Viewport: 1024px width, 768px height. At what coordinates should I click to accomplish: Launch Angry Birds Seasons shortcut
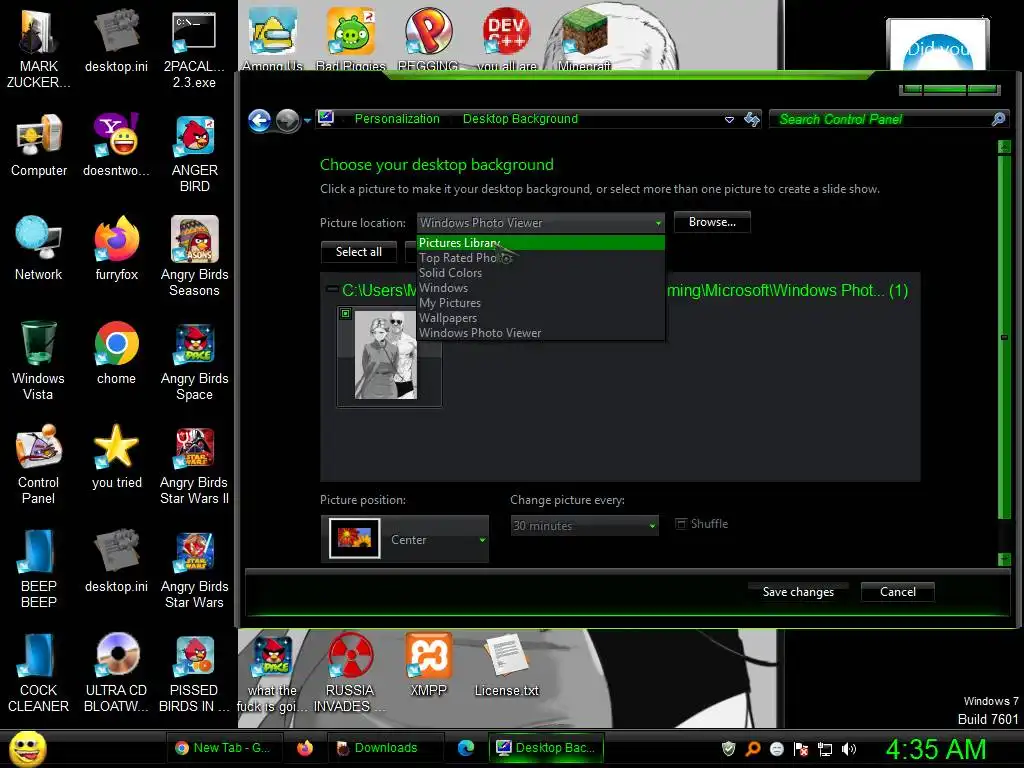point(194,256)
